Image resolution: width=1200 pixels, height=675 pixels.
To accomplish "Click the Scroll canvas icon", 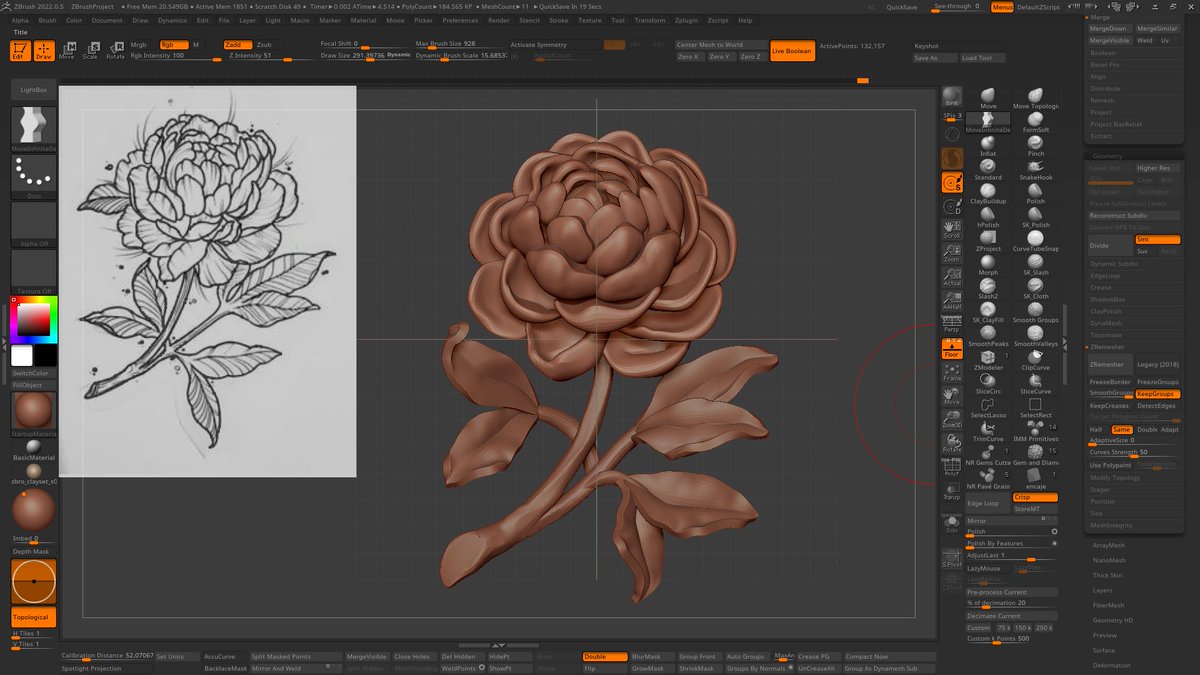I will pyautogui.click(x=952, y=228).
